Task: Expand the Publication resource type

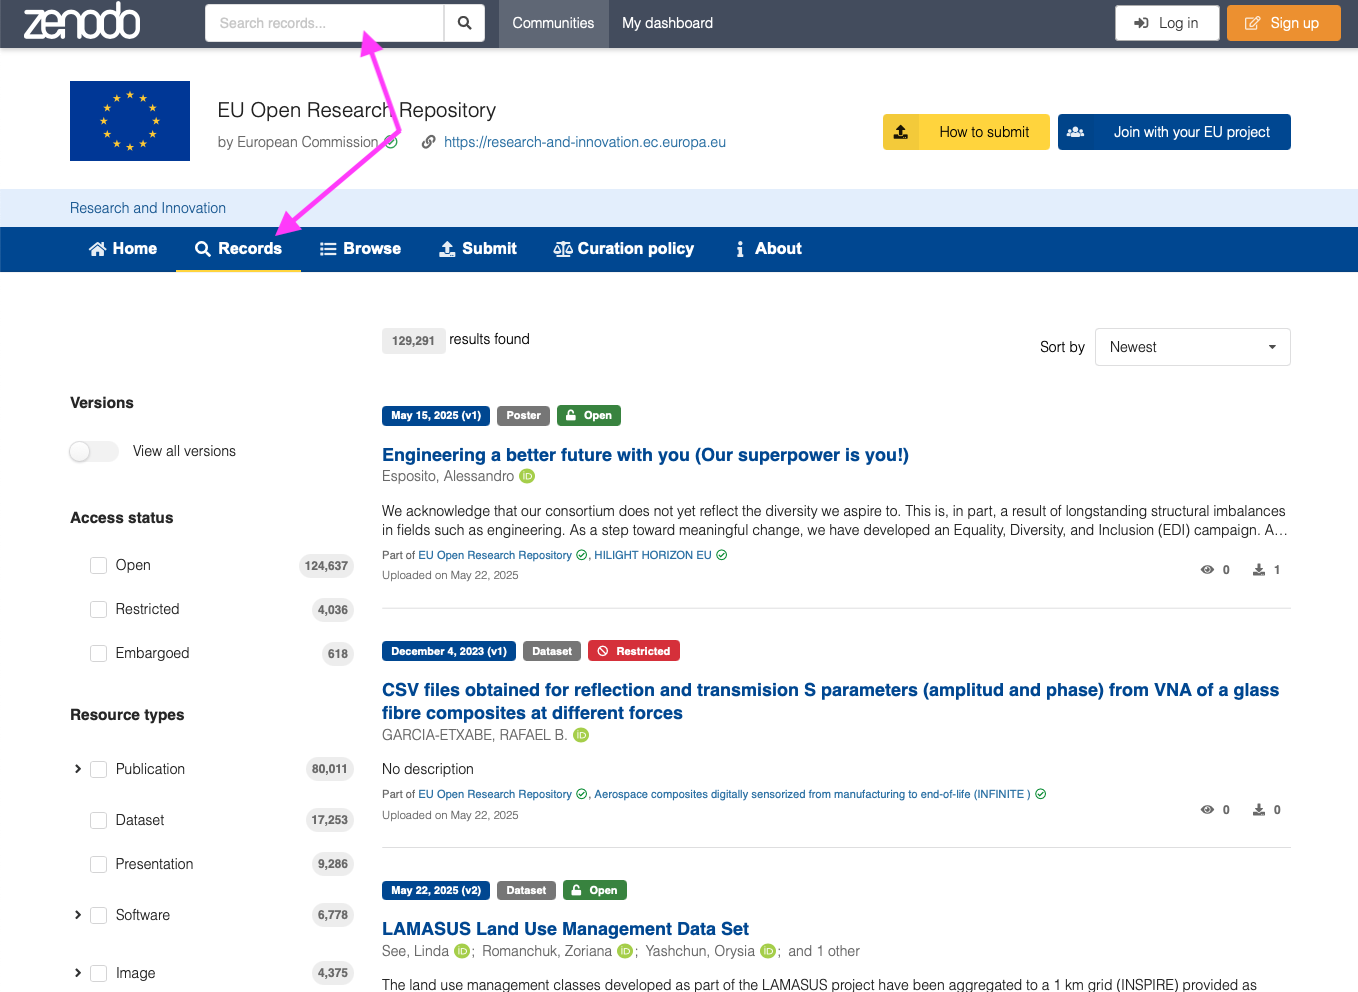Action: [x=78, y=769]
